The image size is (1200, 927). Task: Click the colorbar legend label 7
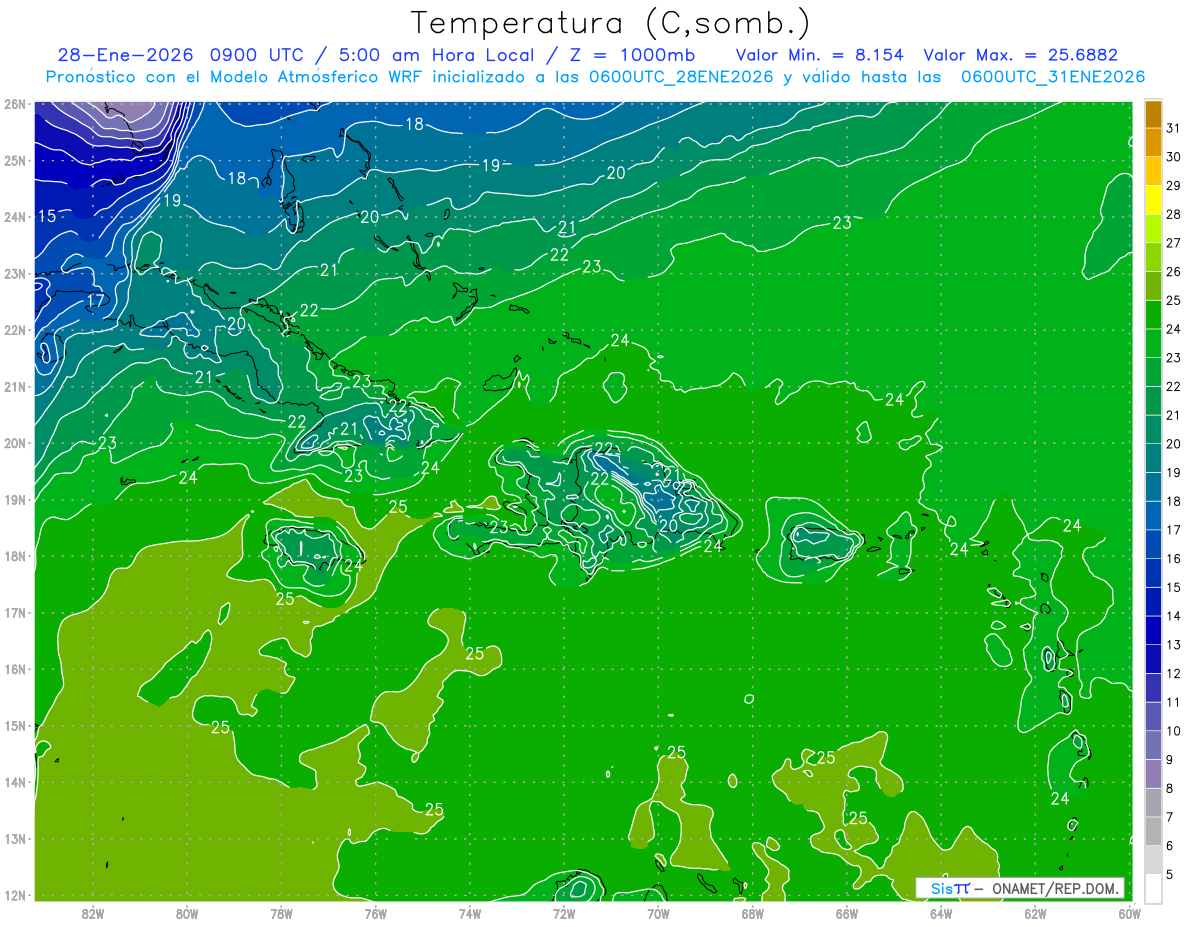1171,817
